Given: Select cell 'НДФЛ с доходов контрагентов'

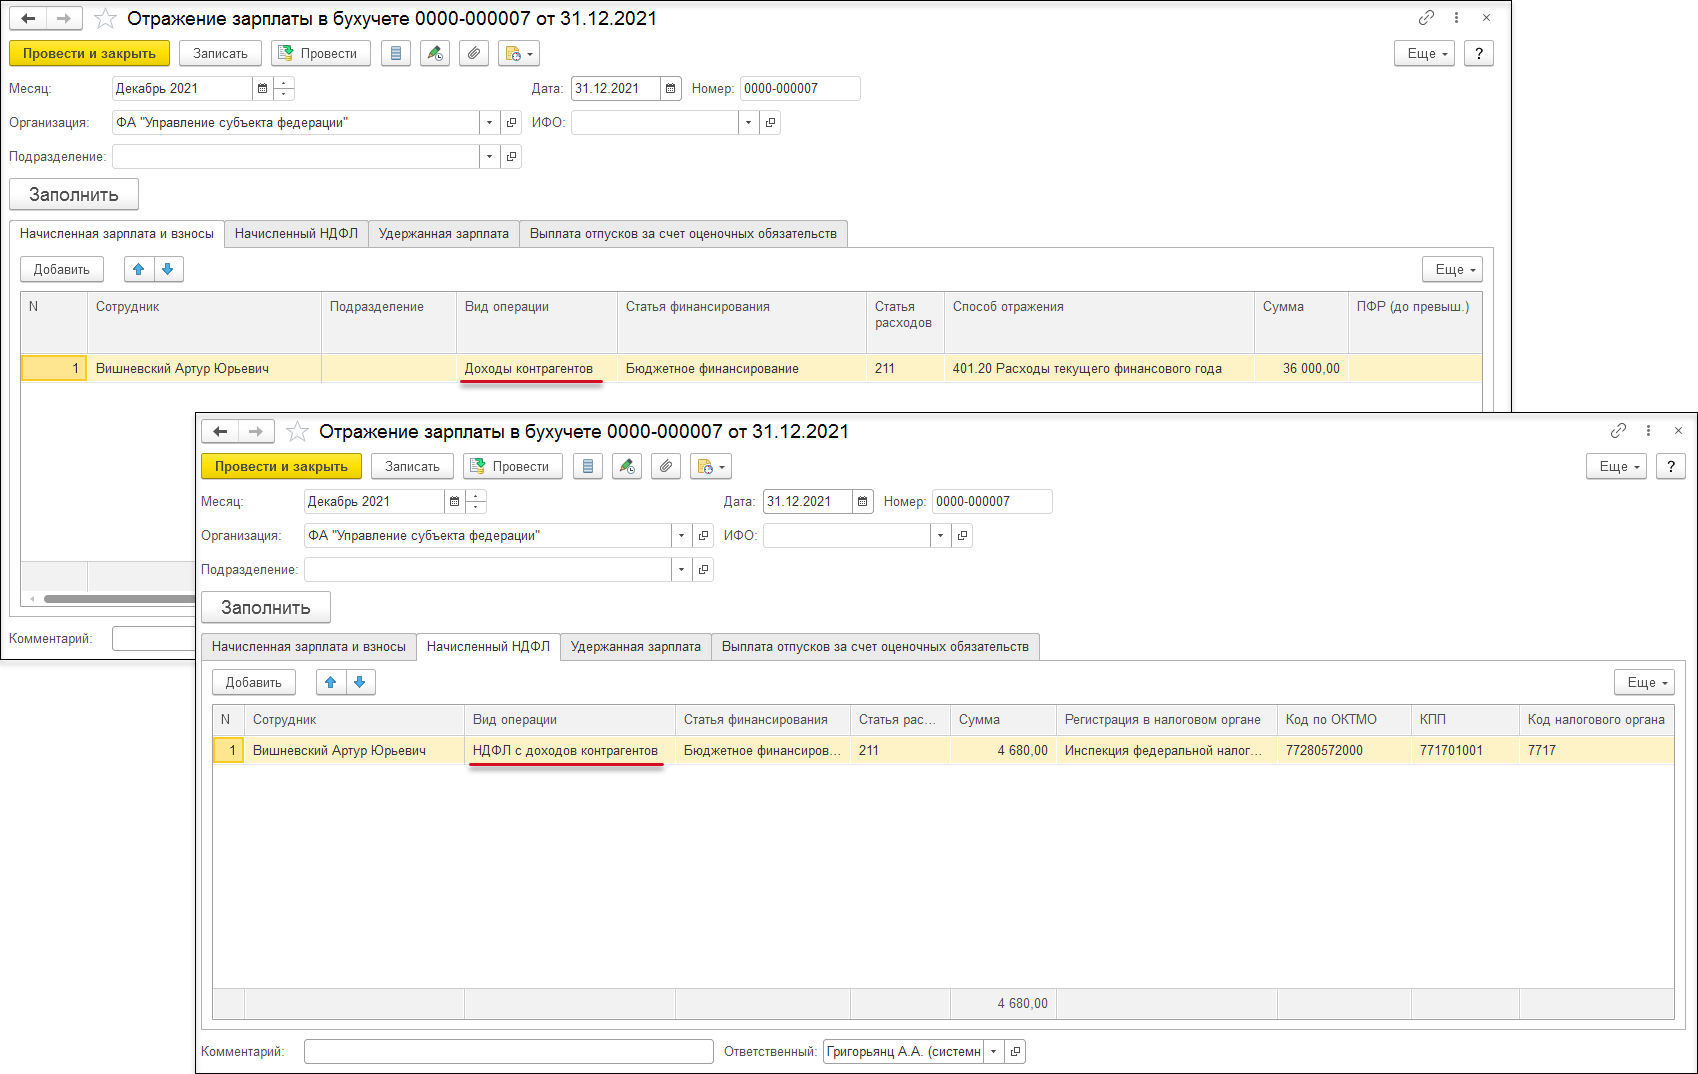Looking at the screenshot, I should tap(570, 750).
